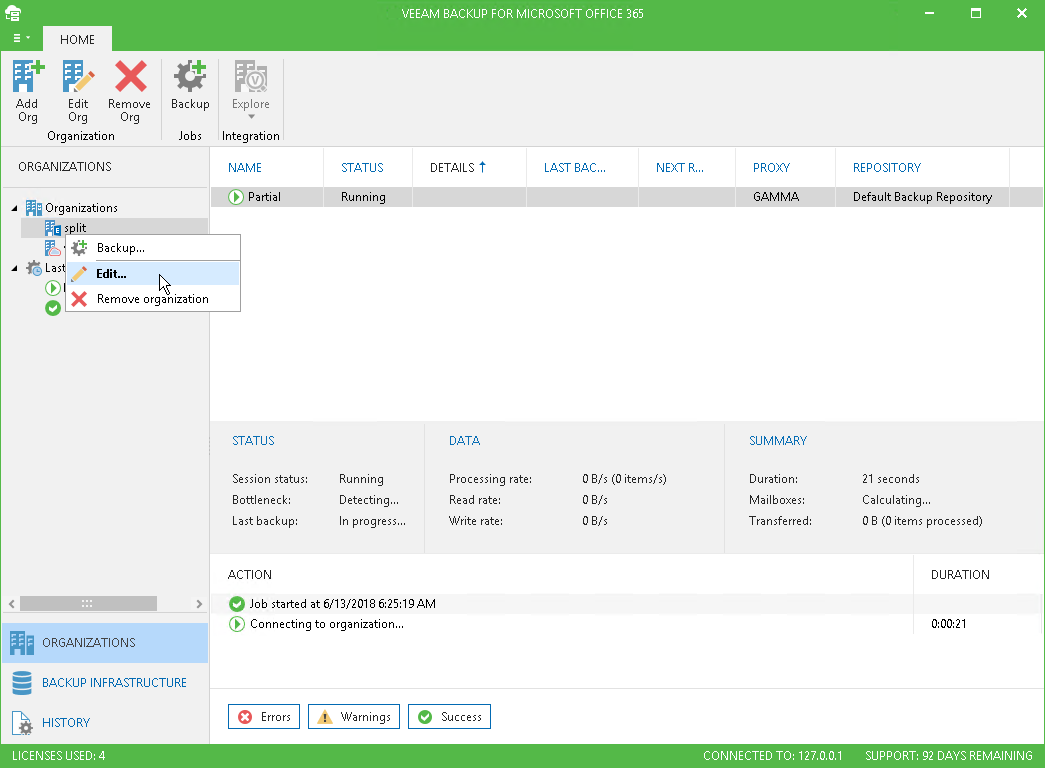Click the tree scrollbar right arrow
Image resolution: width=1045 pixels, height=768 pixels.
point(199,604)
